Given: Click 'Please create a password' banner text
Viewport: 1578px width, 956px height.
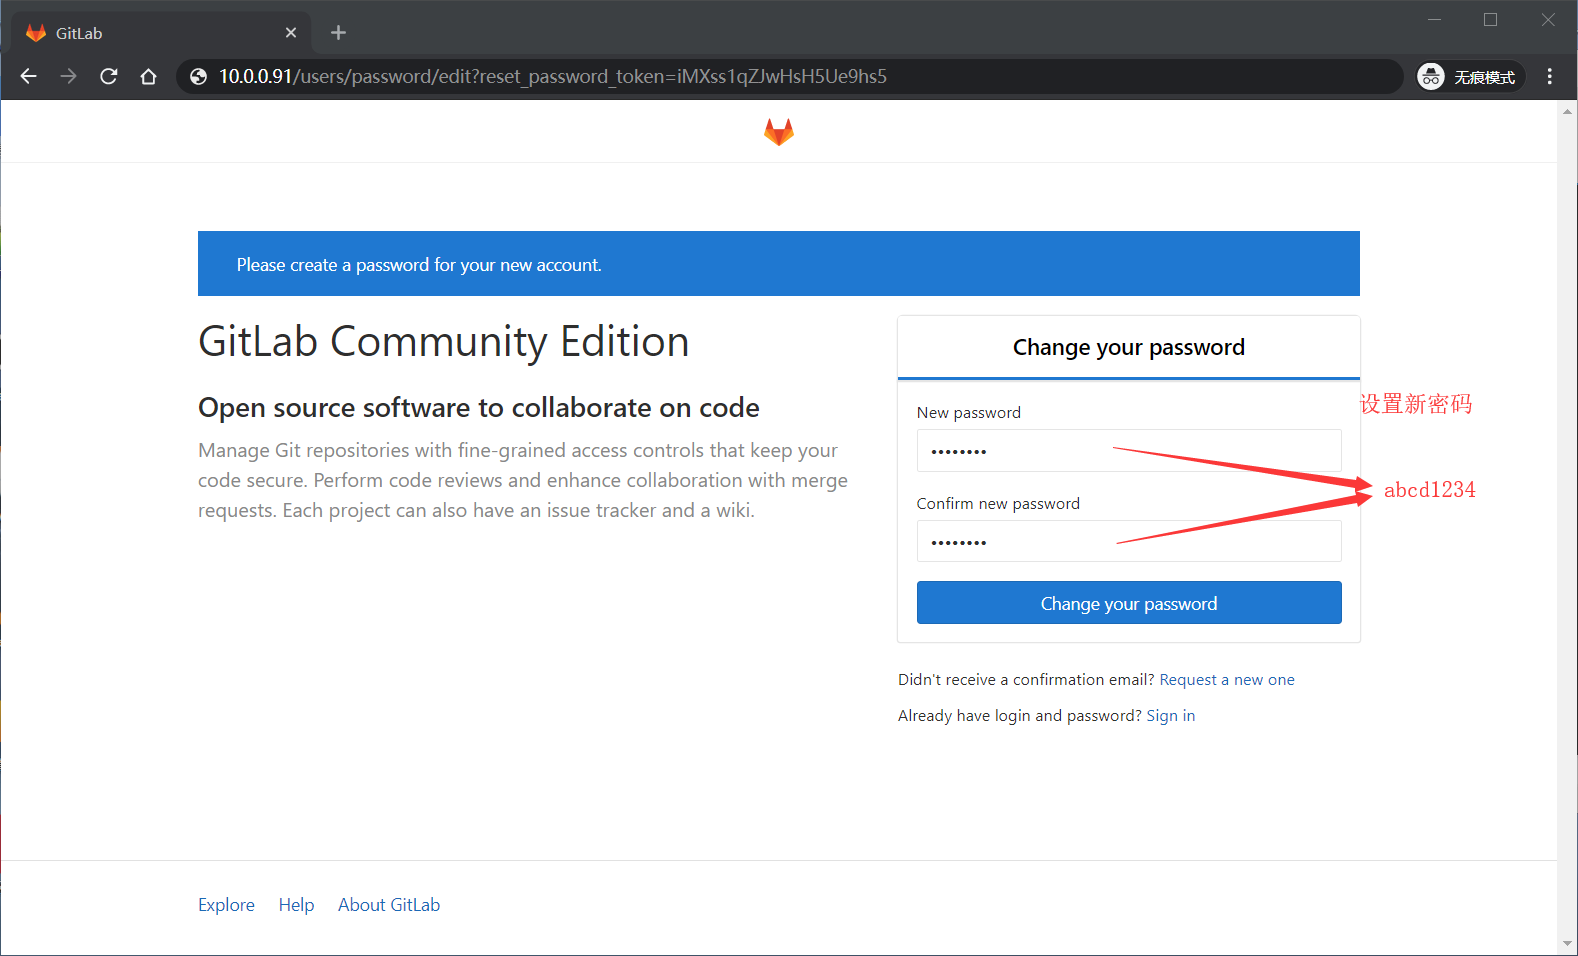Looking at the screenshot, I should click(x=419, y=265).
